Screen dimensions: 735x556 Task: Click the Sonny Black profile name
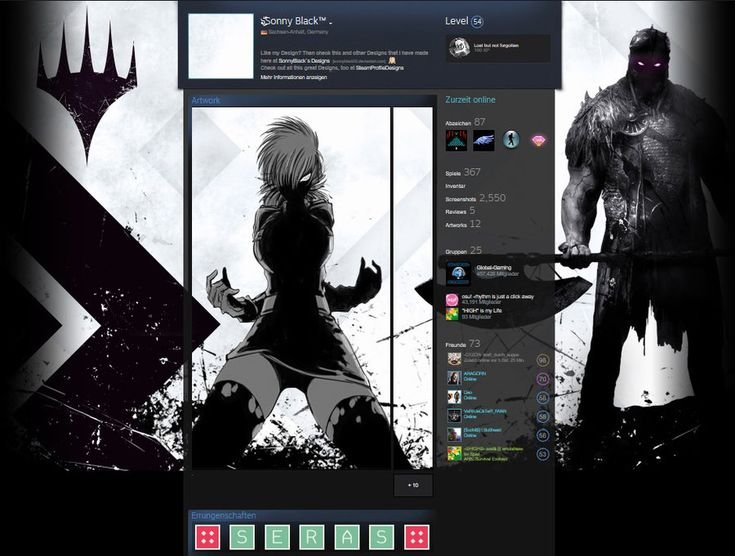click(296, 21)
